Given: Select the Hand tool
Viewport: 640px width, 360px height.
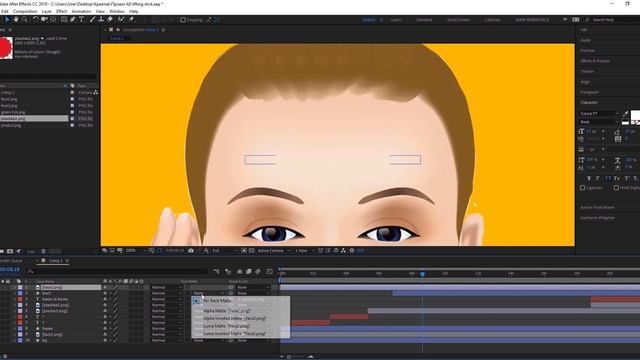Looking at the screenshot, I should point(16,19).
